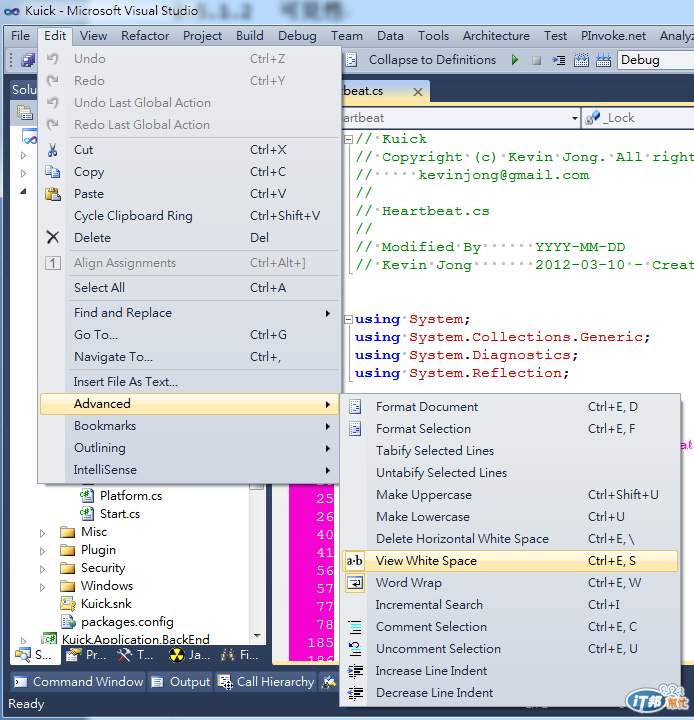Expand the Misc folder
Screen dimensions: 694x720
[x=42, y=533]
